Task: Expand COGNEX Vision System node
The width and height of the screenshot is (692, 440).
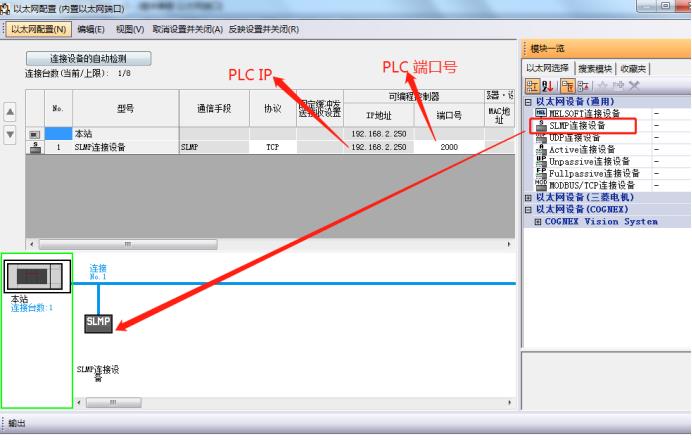Action: (538, 222)
